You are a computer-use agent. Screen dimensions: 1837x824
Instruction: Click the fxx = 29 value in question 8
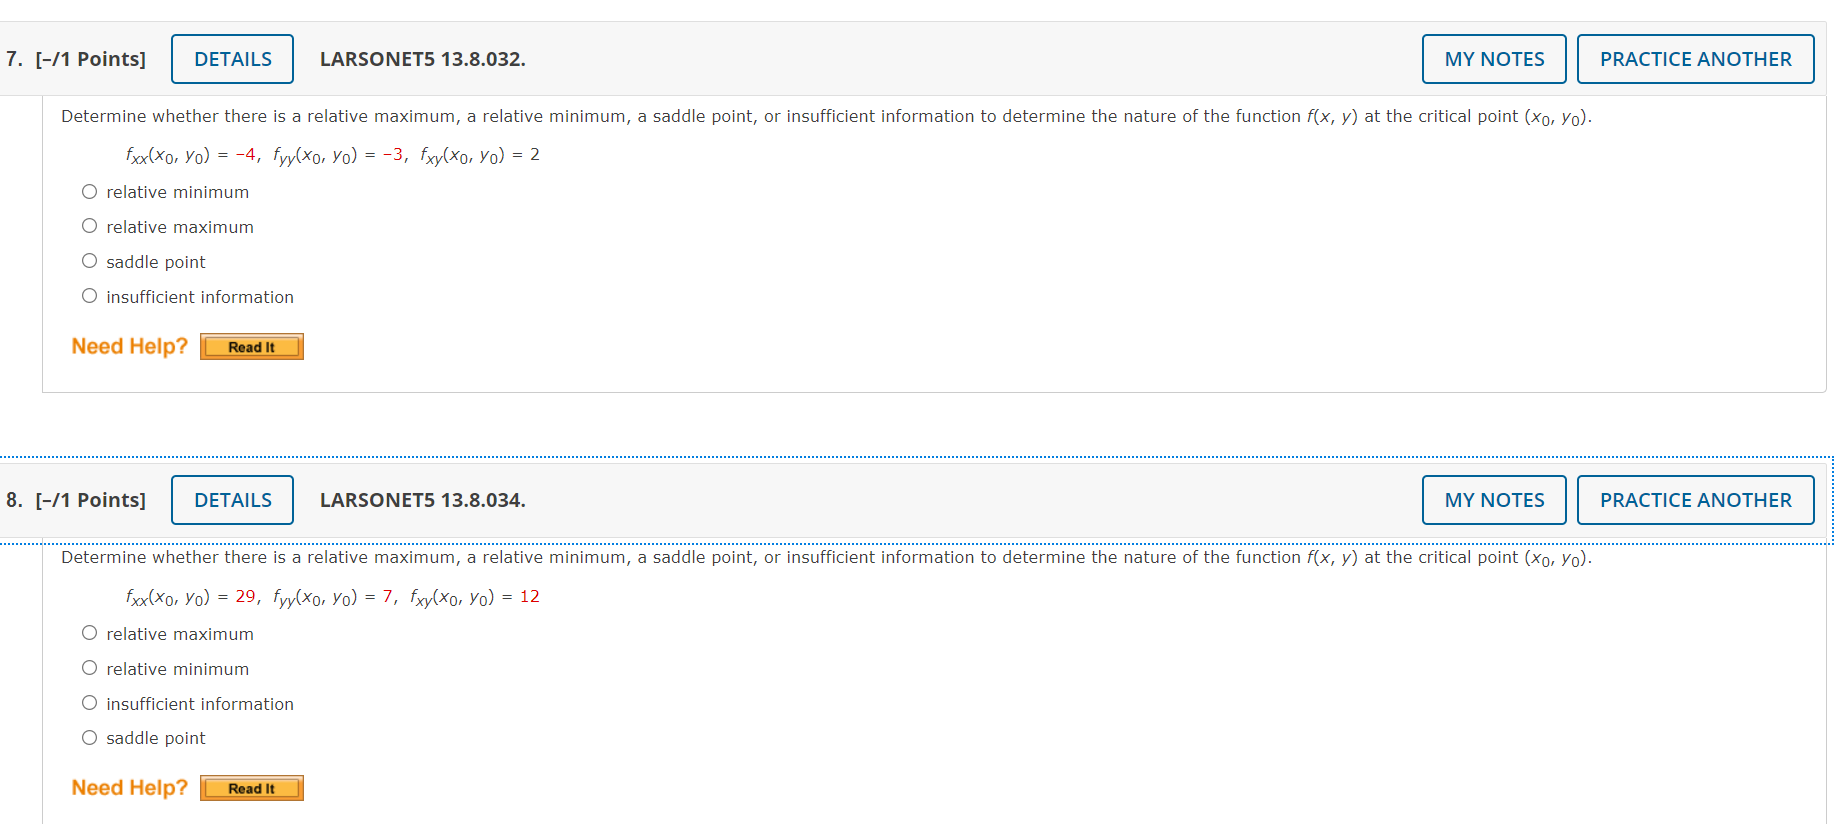pos(245,596)
